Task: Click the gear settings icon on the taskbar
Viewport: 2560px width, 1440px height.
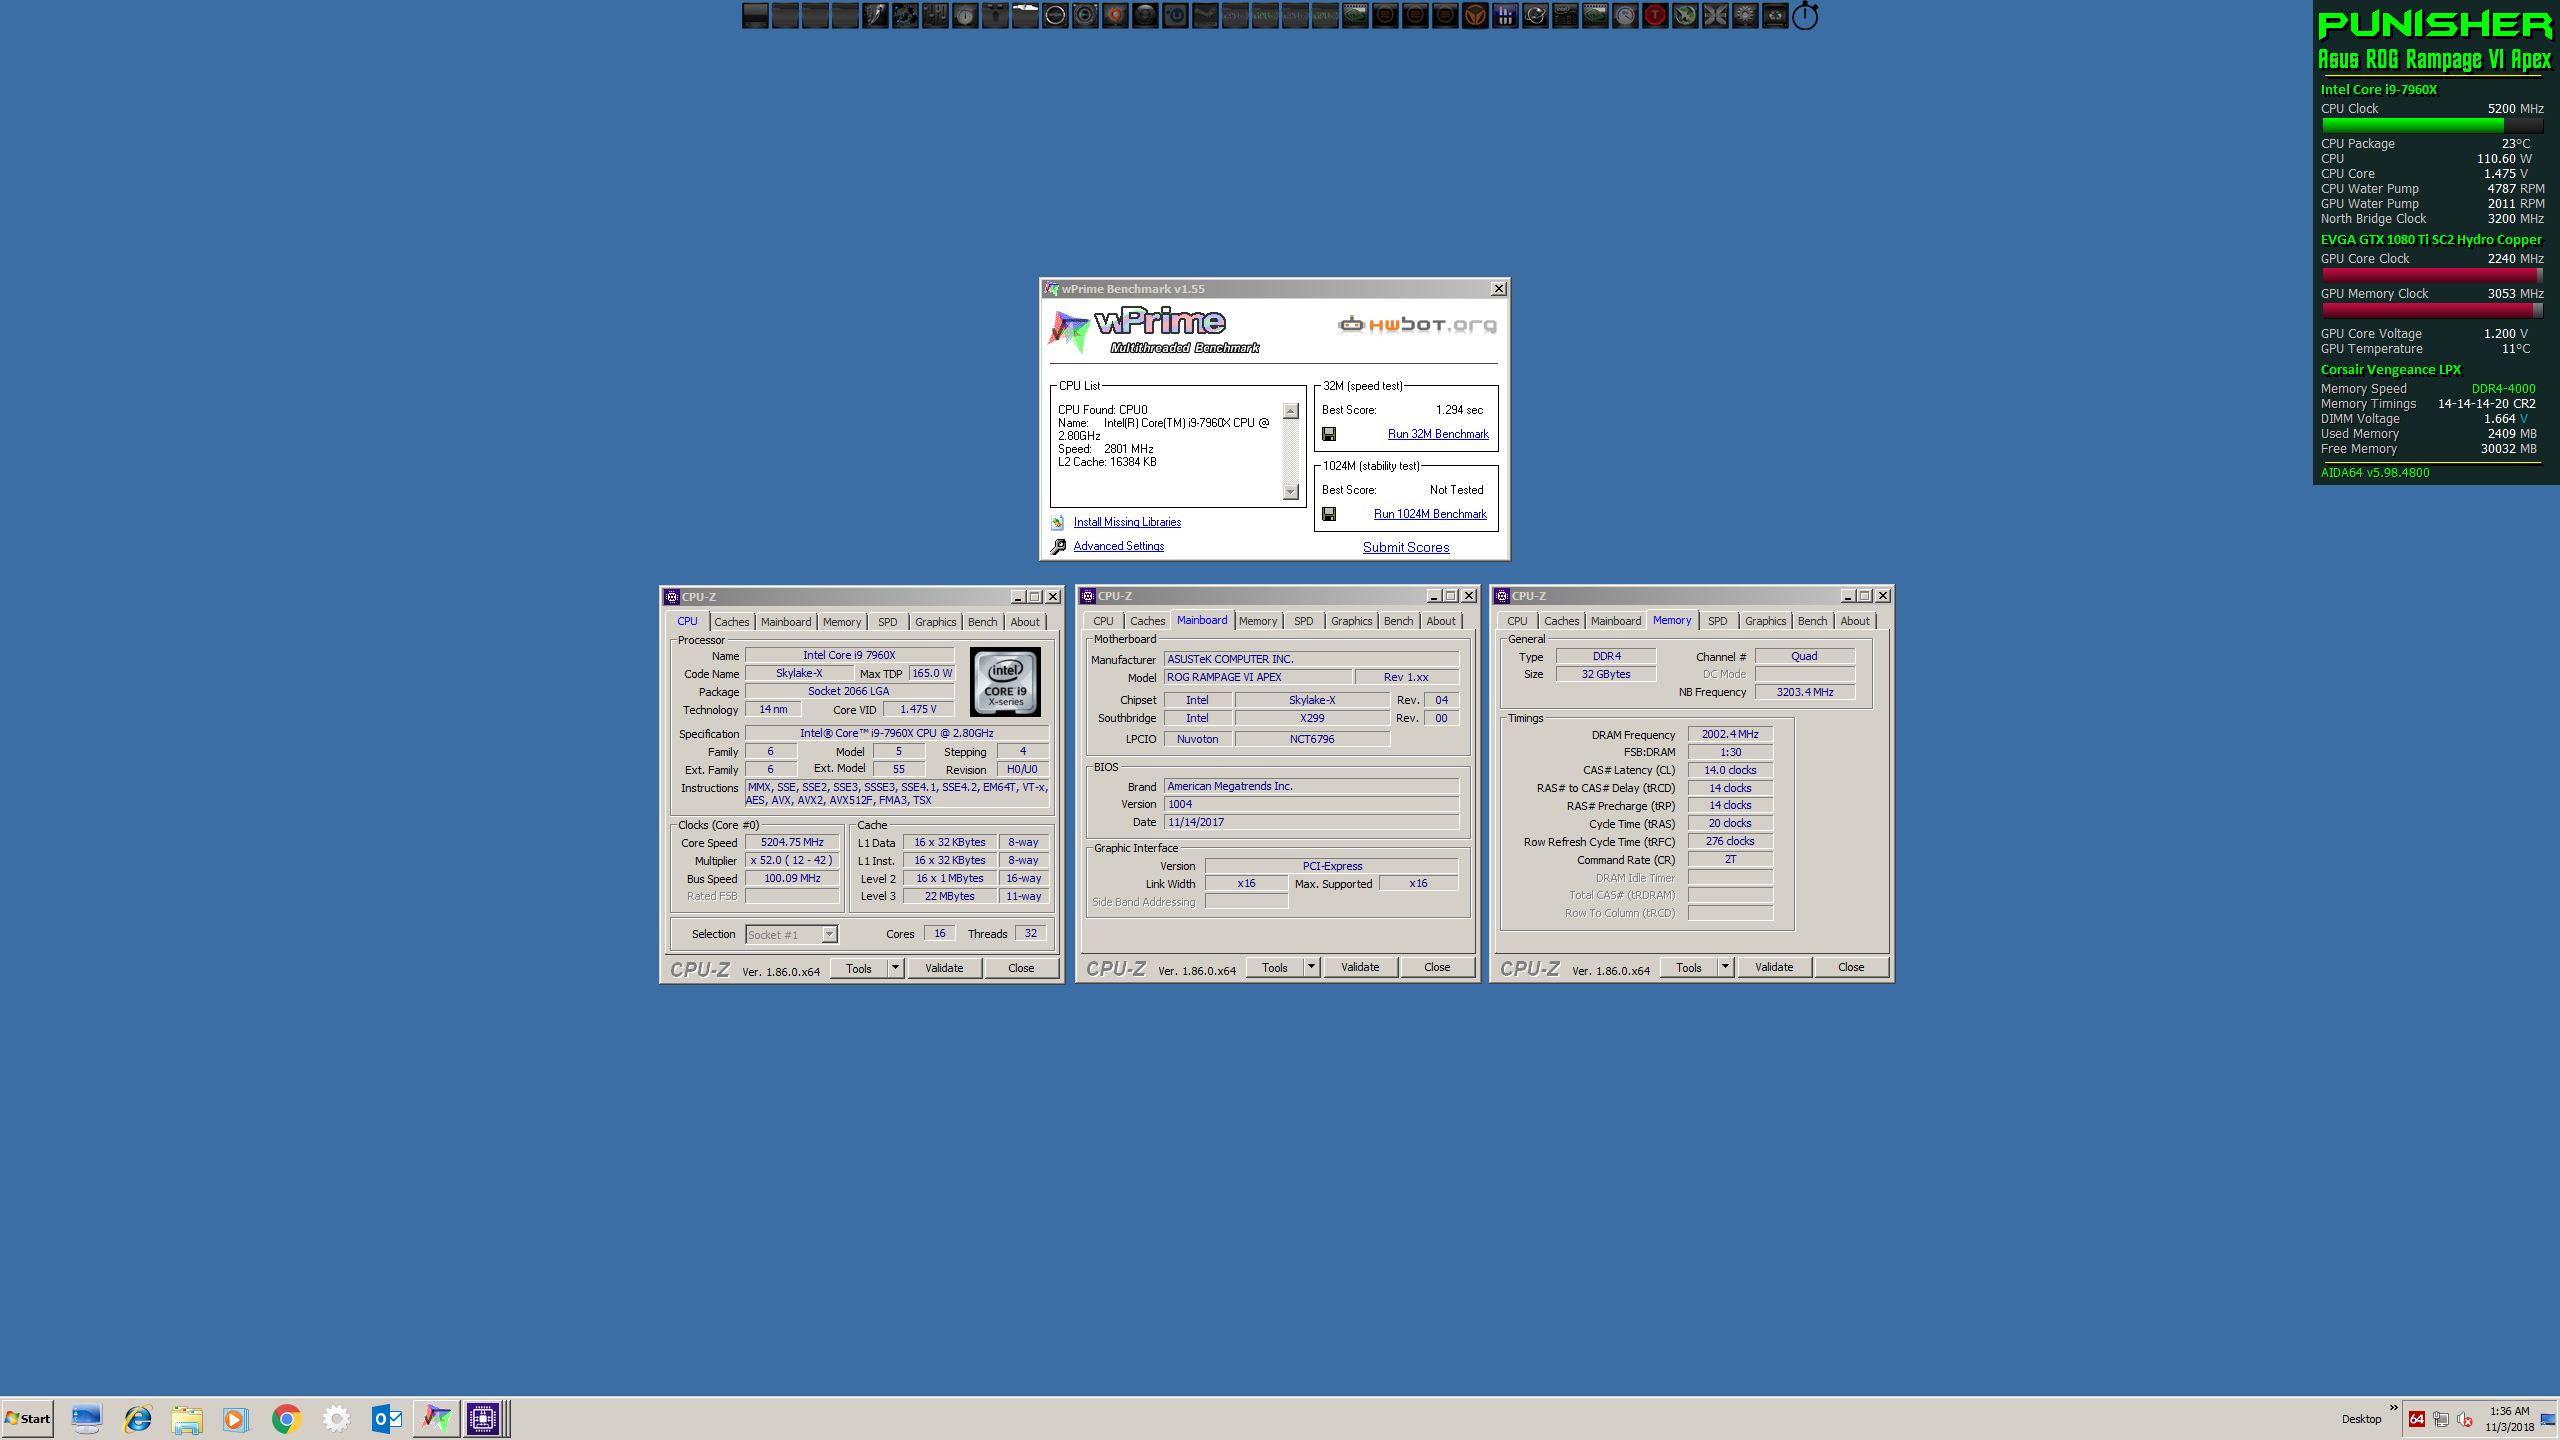Action: click(x=337, y=1418)
